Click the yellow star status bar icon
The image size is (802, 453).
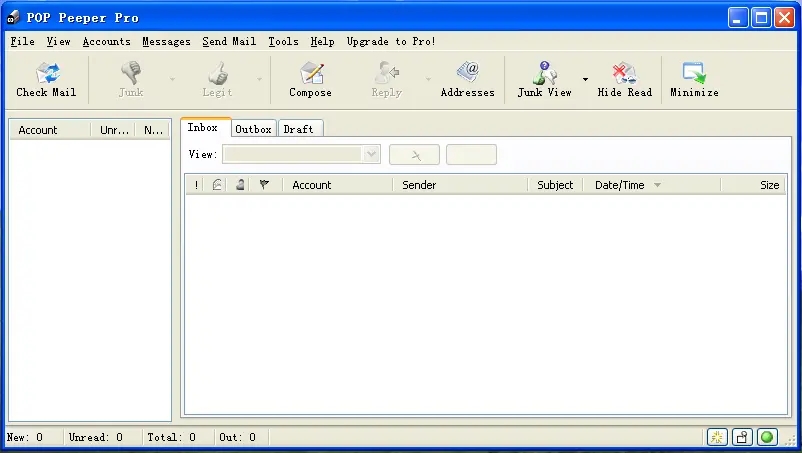click(717, 437)
